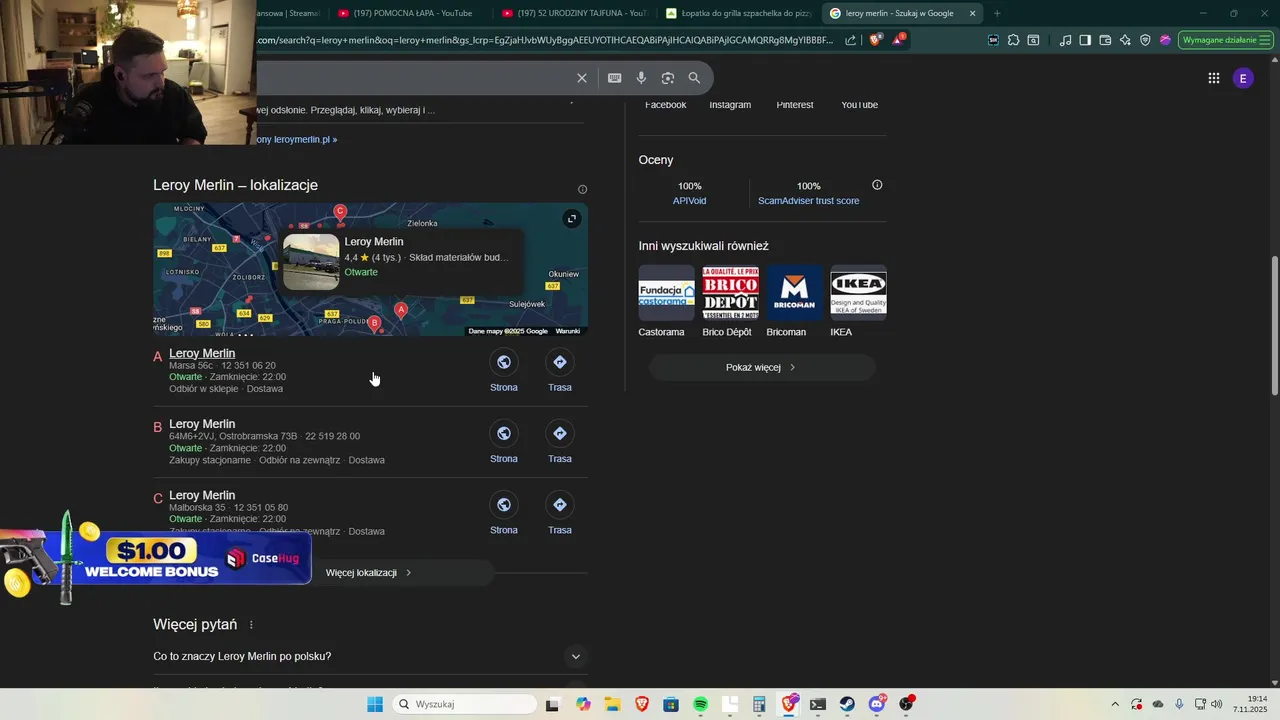Open the Pinterest profile link
1280x720 pixels.
pos(795,104)
